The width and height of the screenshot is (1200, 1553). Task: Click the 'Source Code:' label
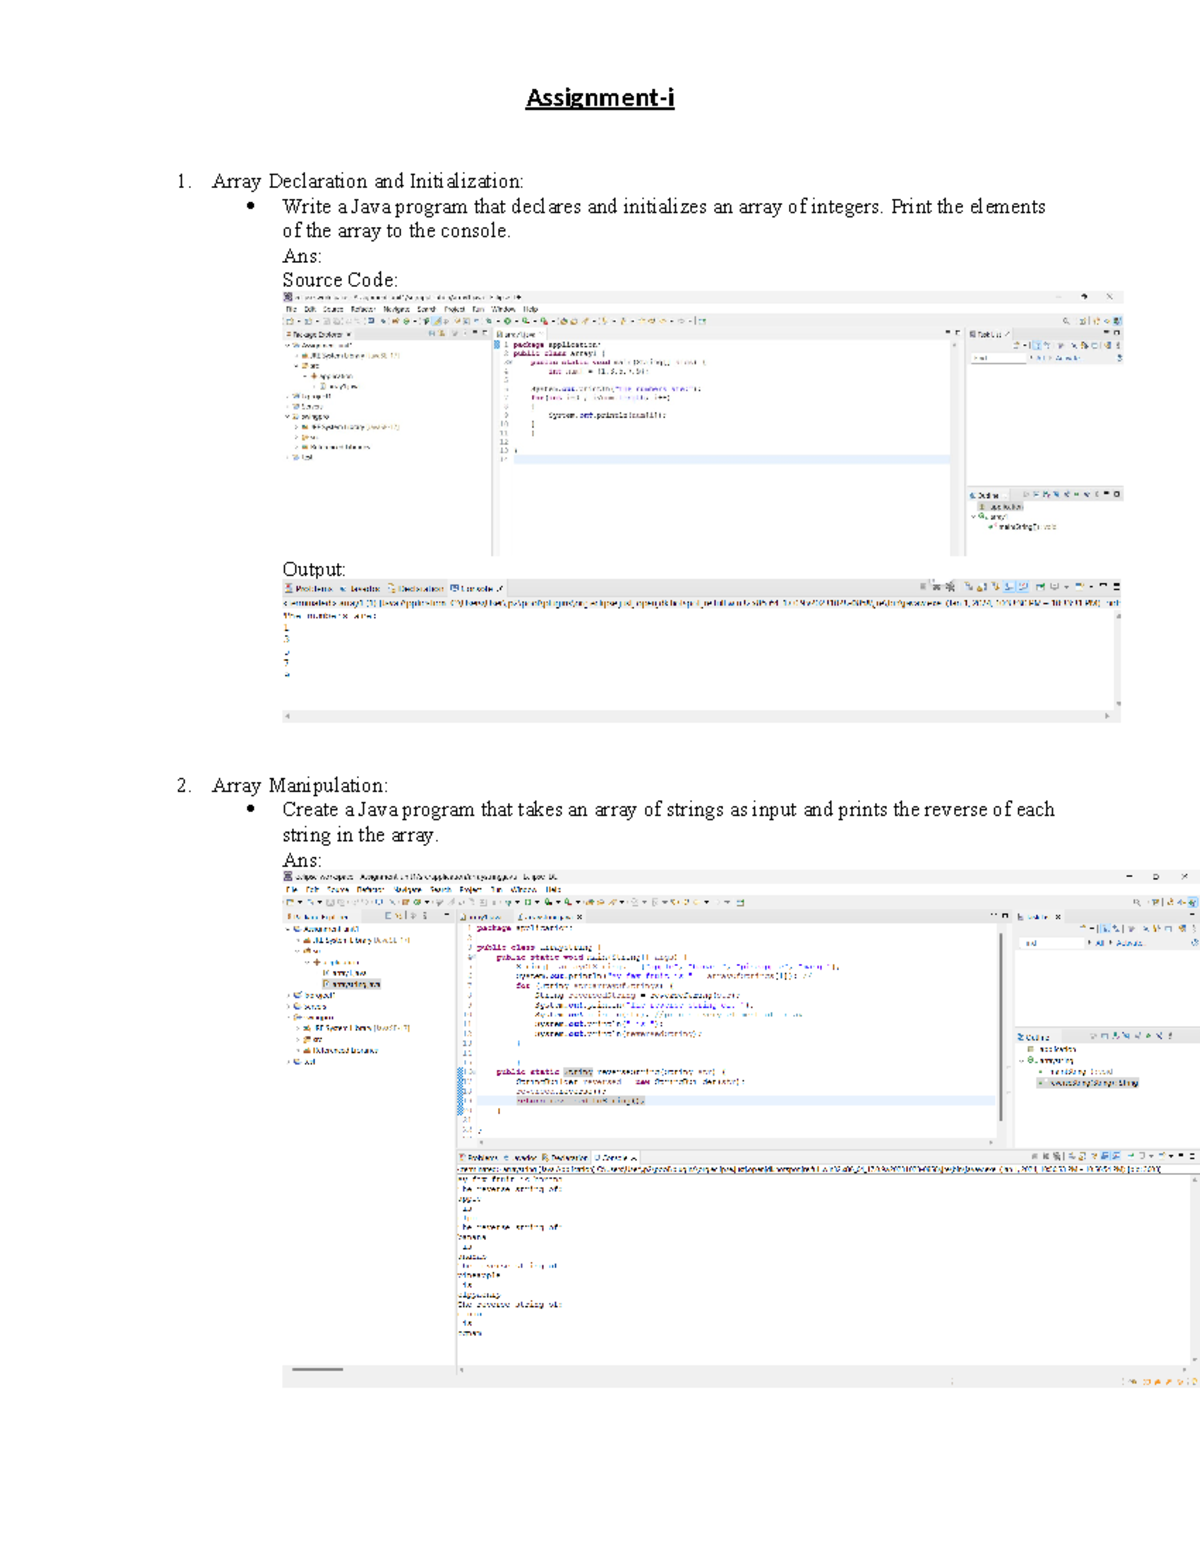point(340,280)
